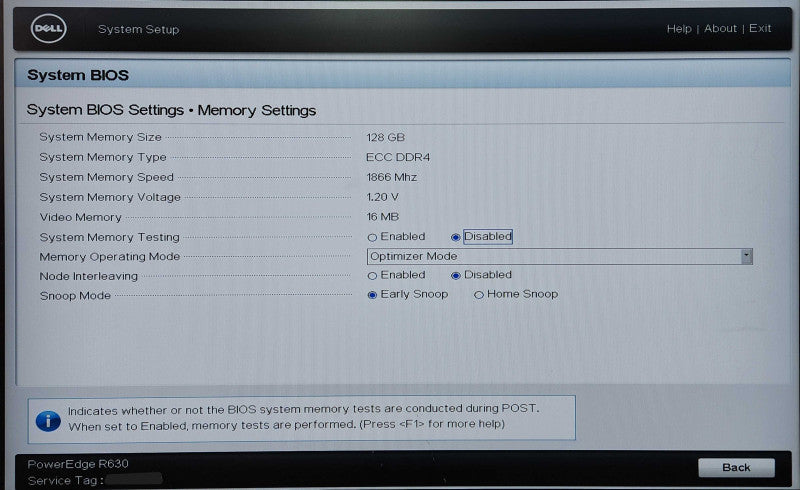Select Disabled for Node Interleaving
800x490 pixels.
click(456, 276)
